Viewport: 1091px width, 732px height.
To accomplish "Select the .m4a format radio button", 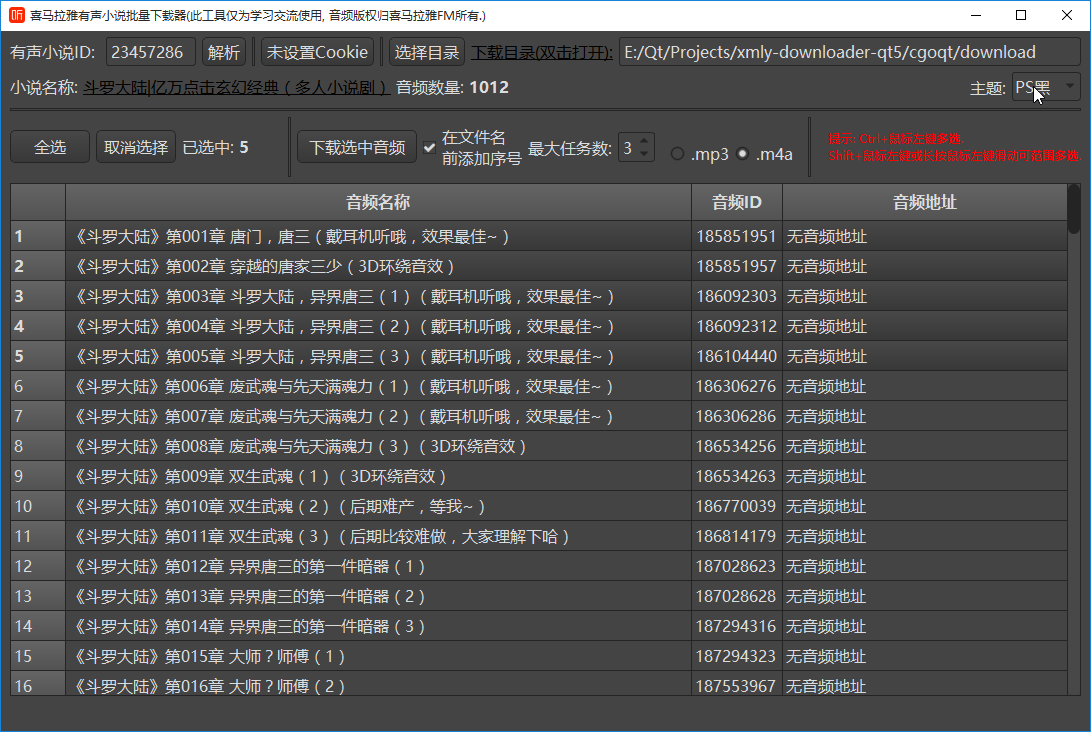I will click(x=742, y=154).
